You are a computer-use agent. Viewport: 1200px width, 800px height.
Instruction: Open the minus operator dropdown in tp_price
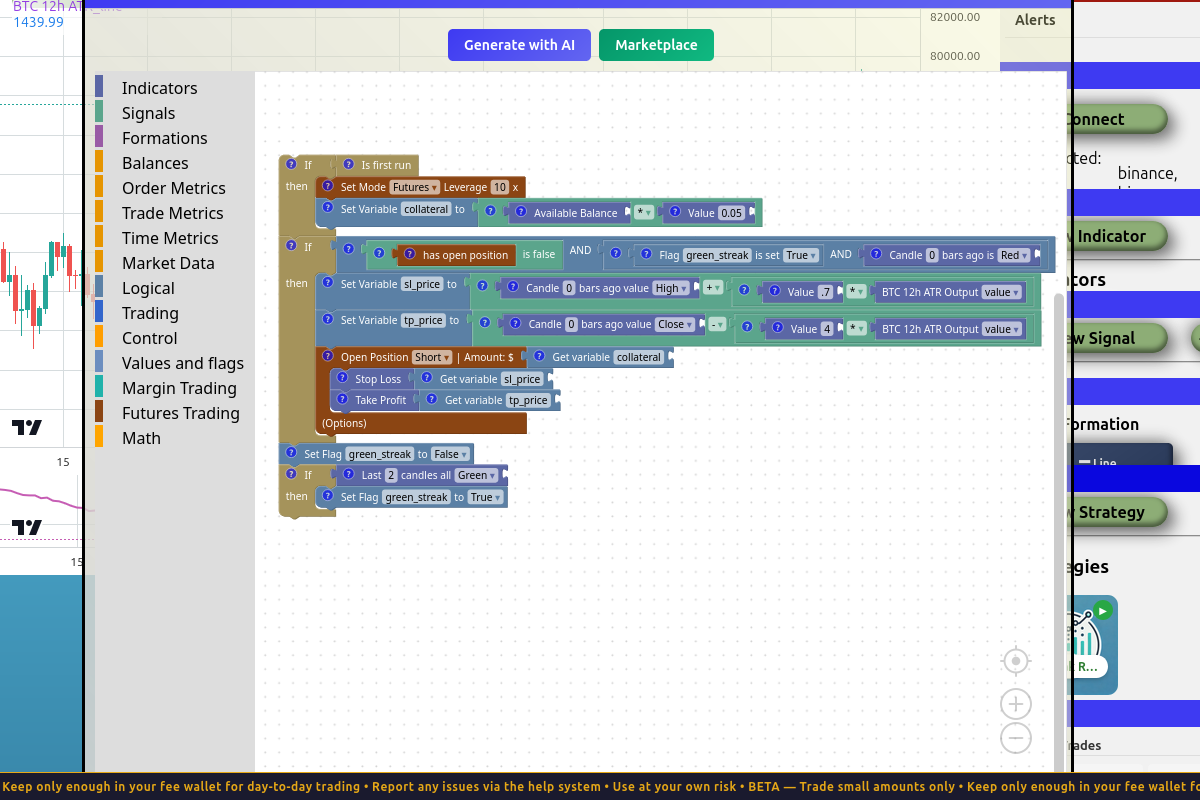[717, 324]
